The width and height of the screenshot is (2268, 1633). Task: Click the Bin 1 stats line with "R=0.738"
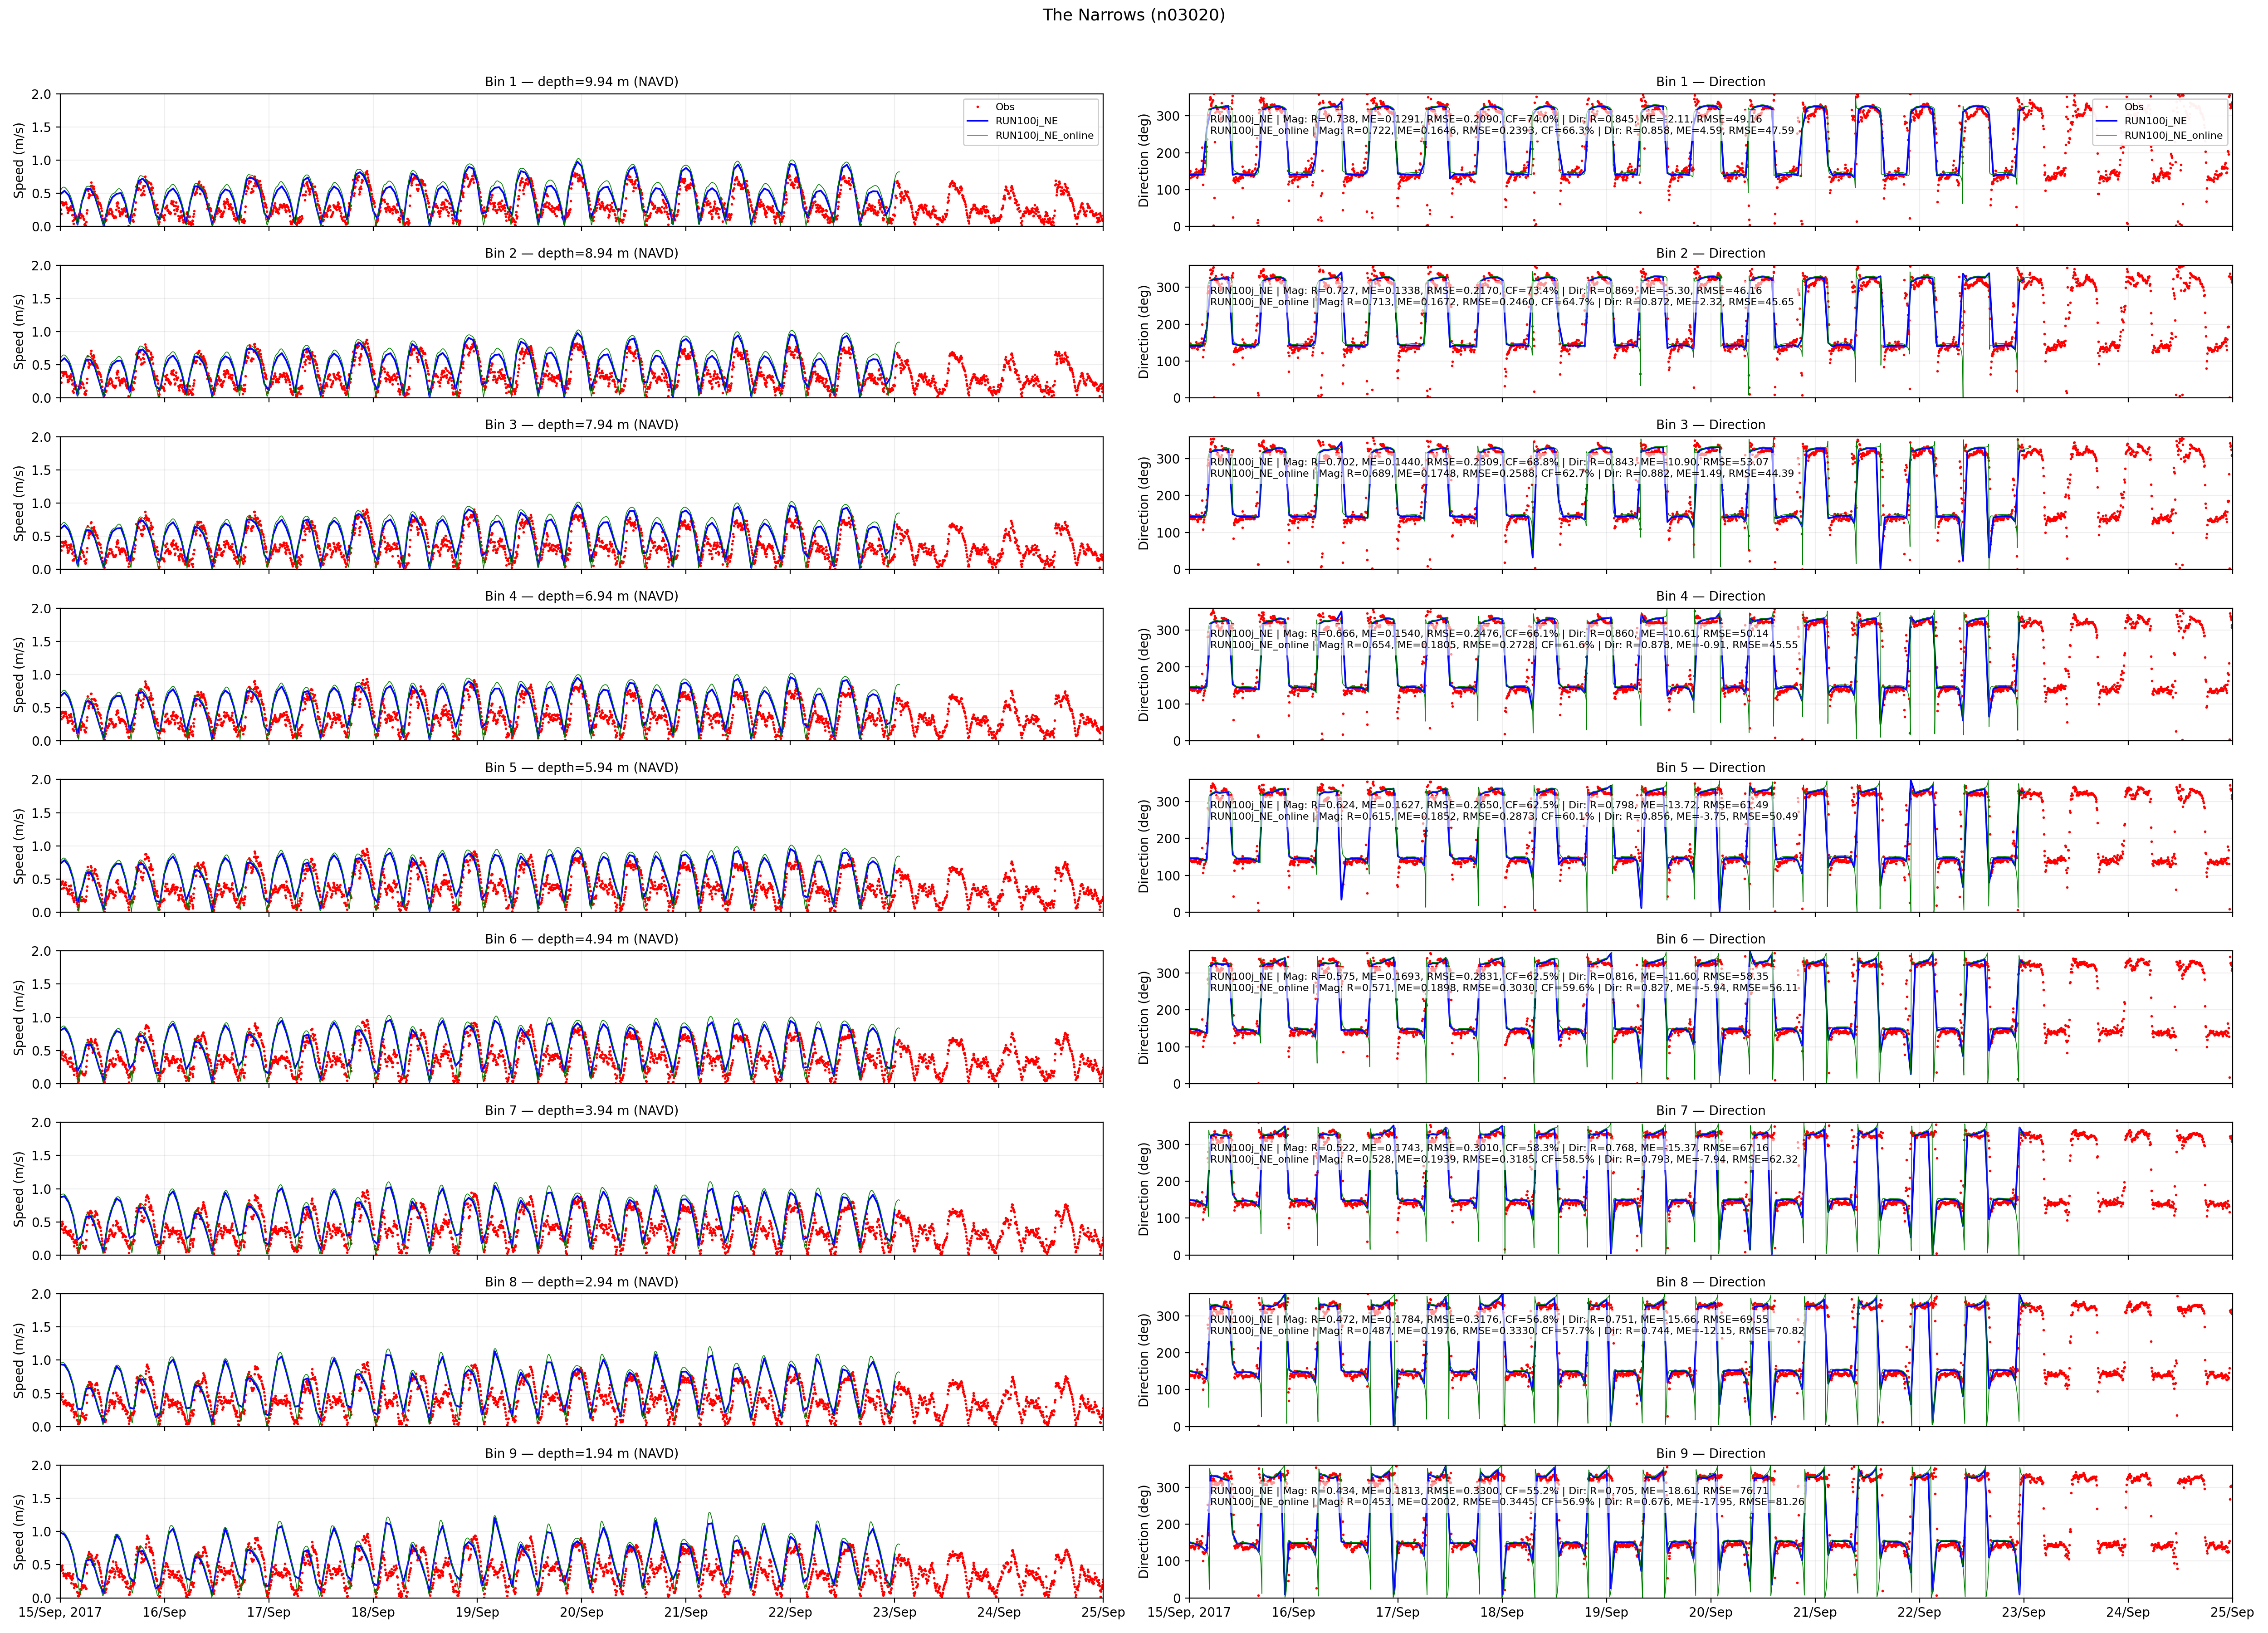coord(1486,119)
